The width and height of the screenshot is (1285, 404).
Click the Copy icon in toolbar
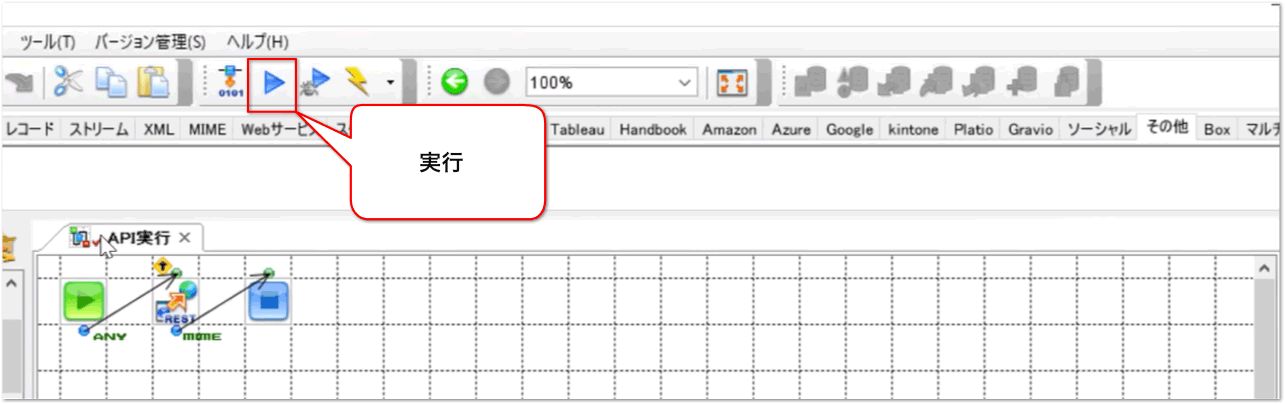pyautogui.click(x=110, y=83)
